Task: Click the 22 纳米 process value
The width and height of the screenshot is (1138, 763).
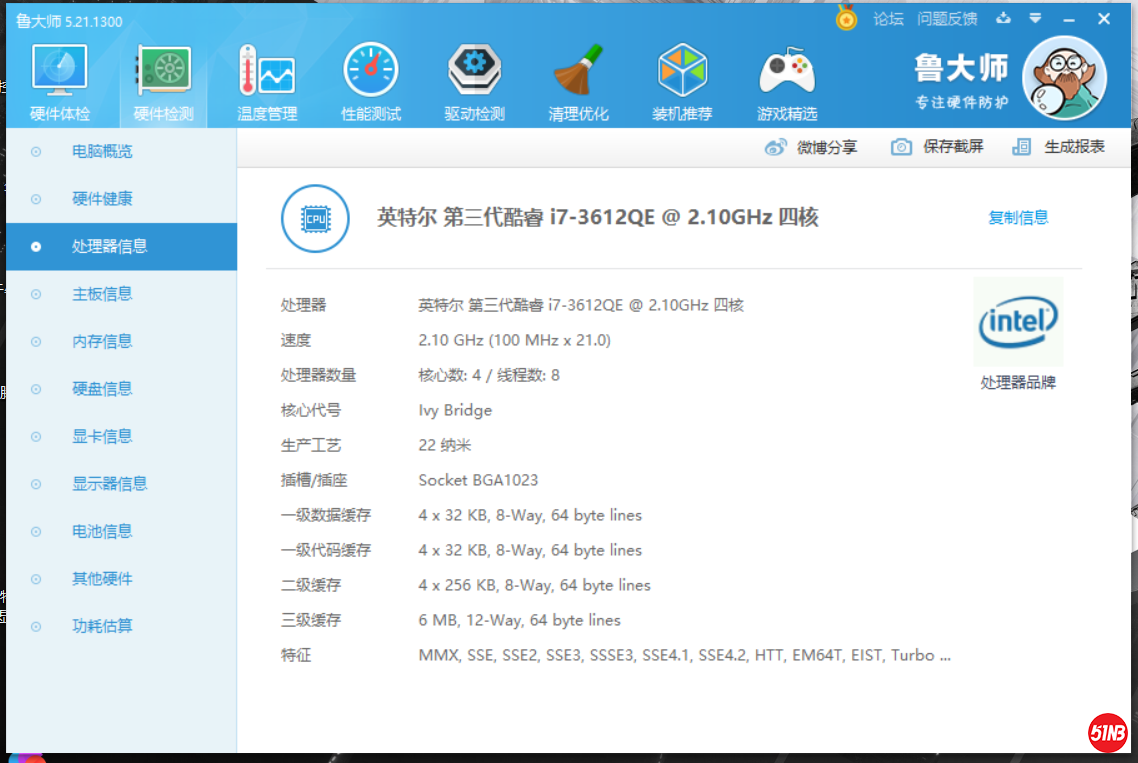Action: point(444,445)
